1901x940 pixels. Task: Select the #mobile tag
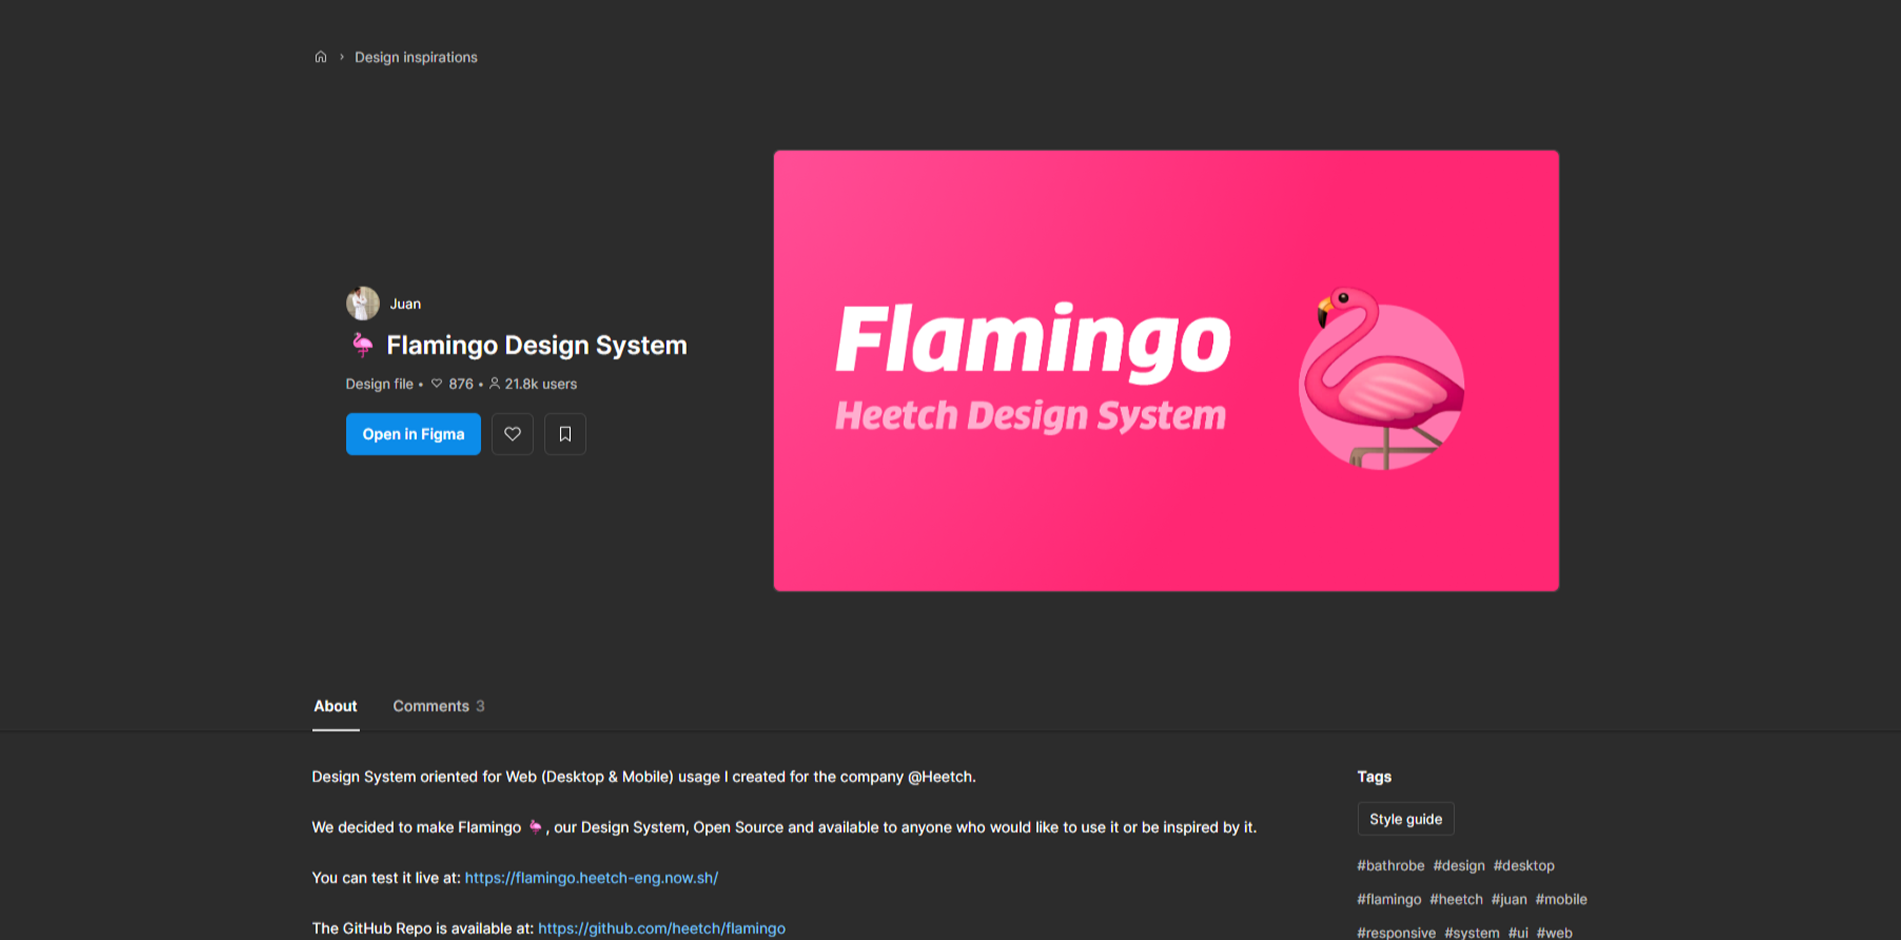tap(1561, 900)
